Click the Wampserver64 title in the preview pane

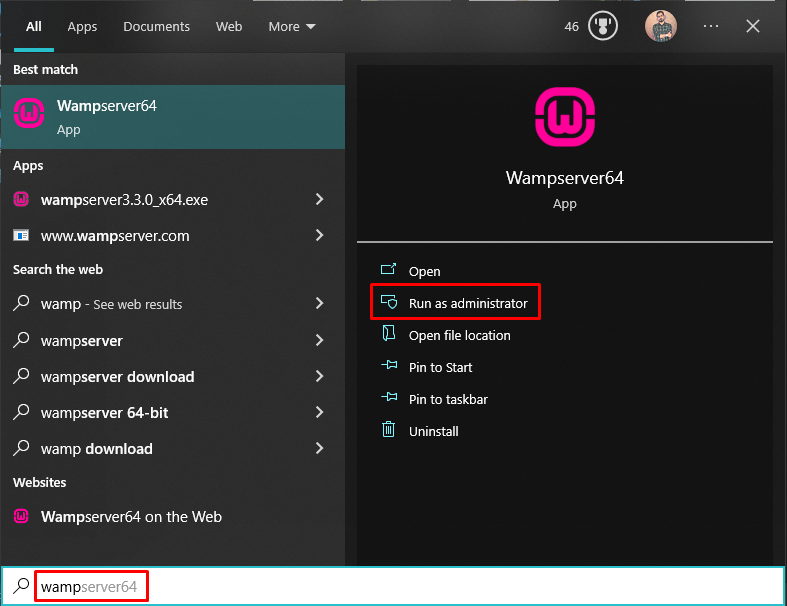(x=565, y=178)
